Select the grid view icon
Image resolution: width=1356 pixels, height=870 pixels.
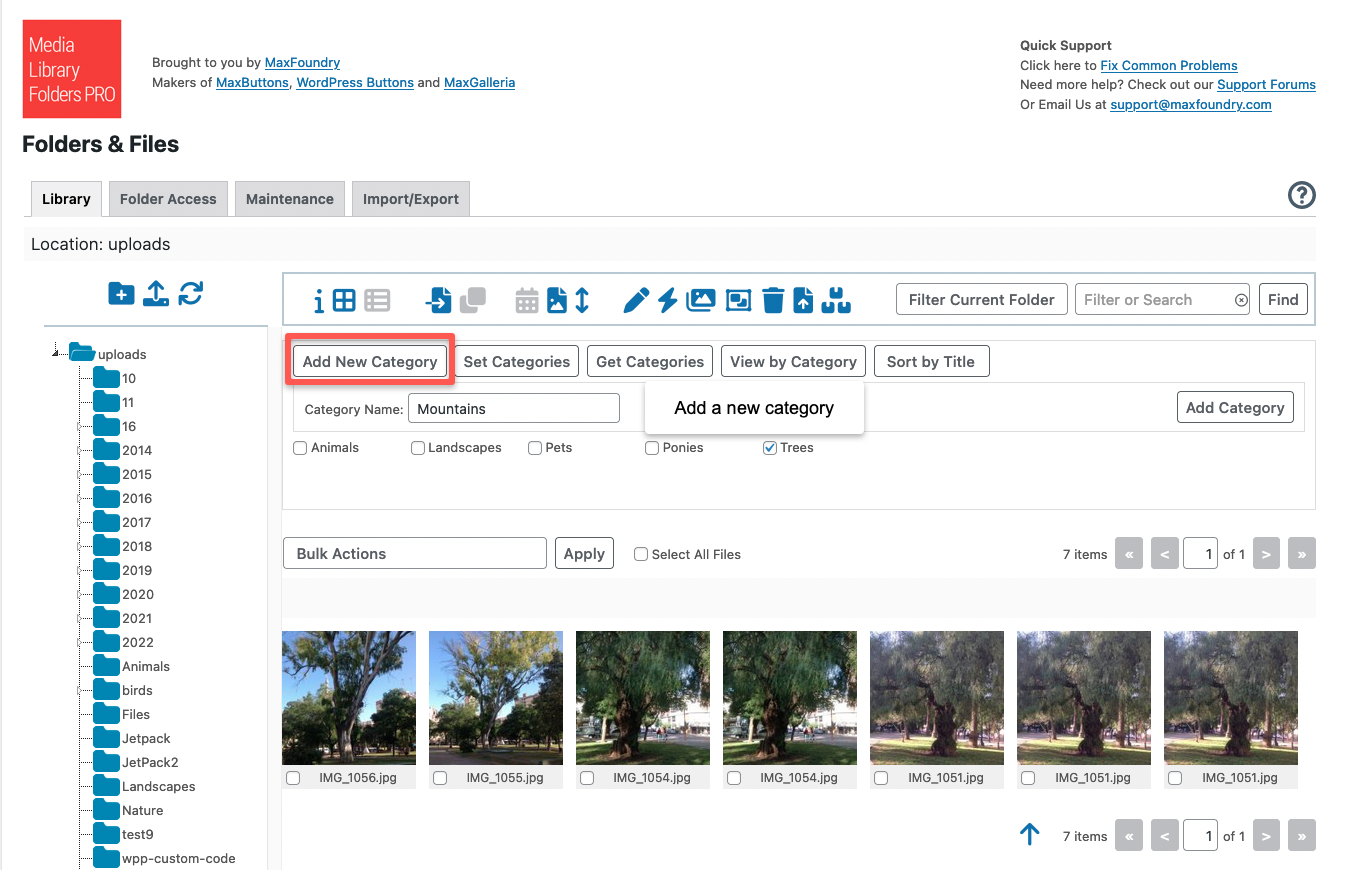[x=344, y=299]
